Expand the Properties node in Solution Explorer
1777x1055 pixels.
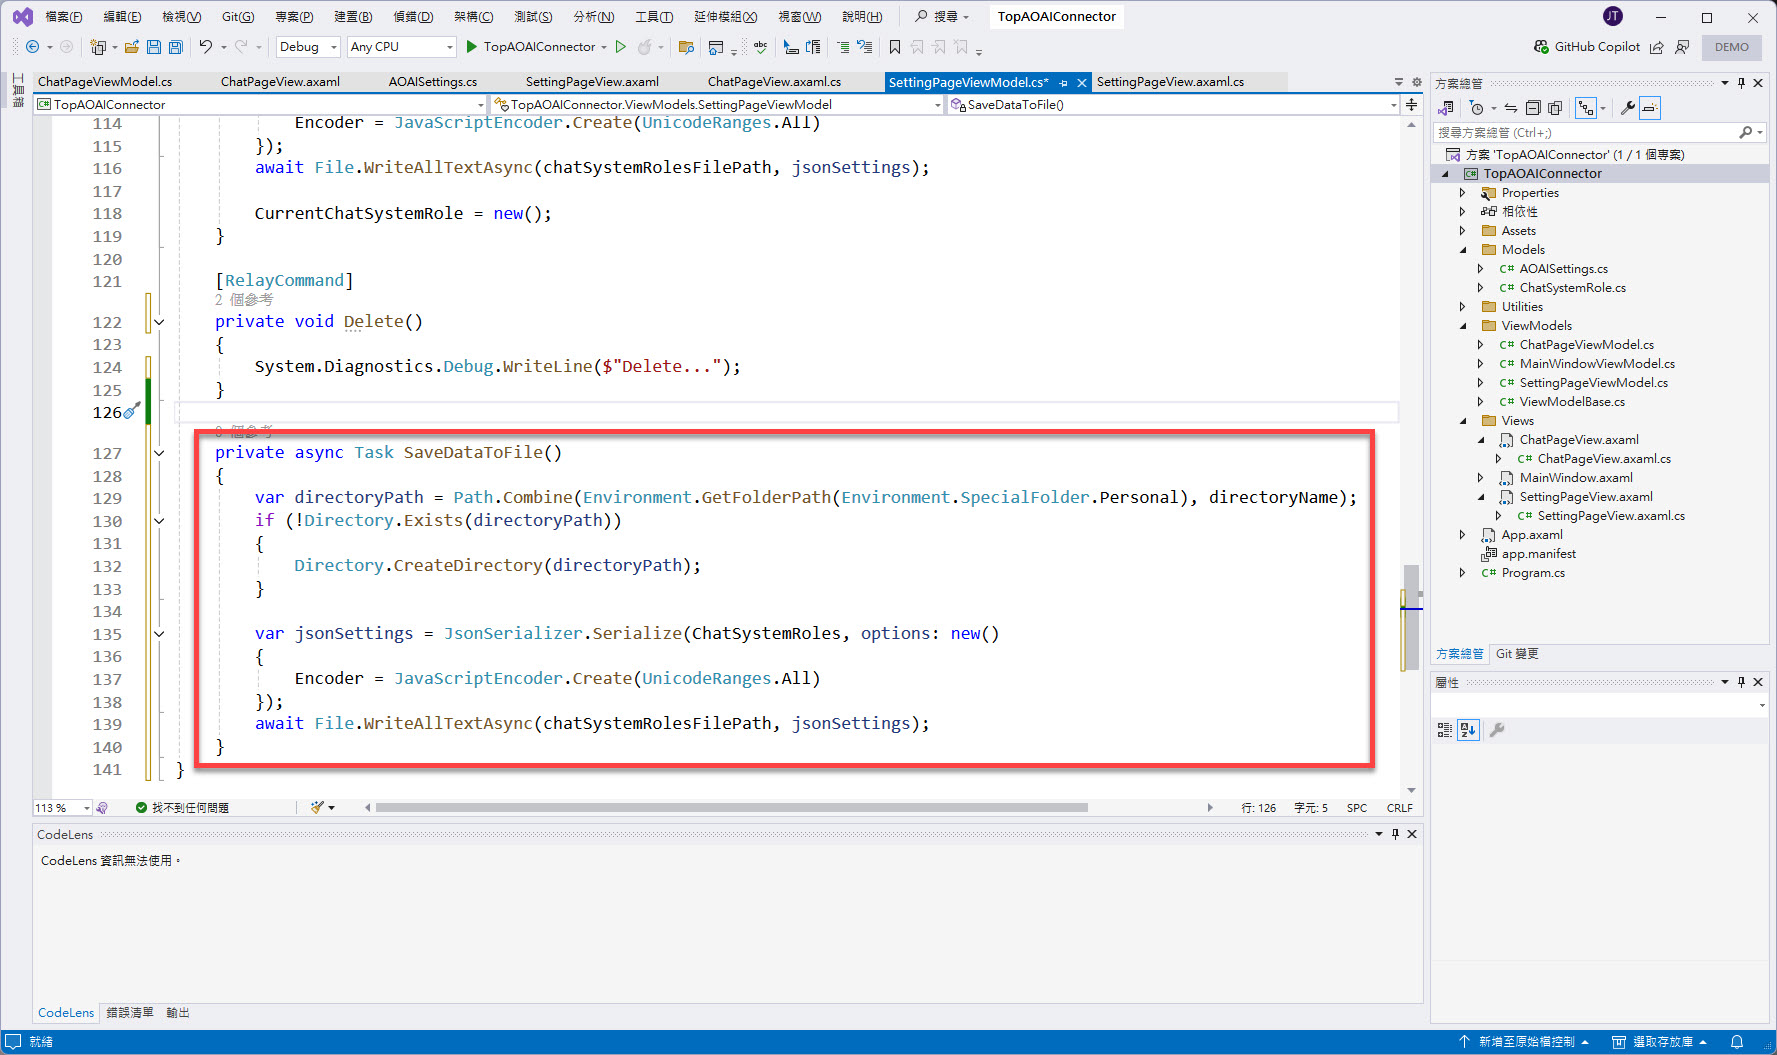pyautogui.click(x=1463, y=193)
